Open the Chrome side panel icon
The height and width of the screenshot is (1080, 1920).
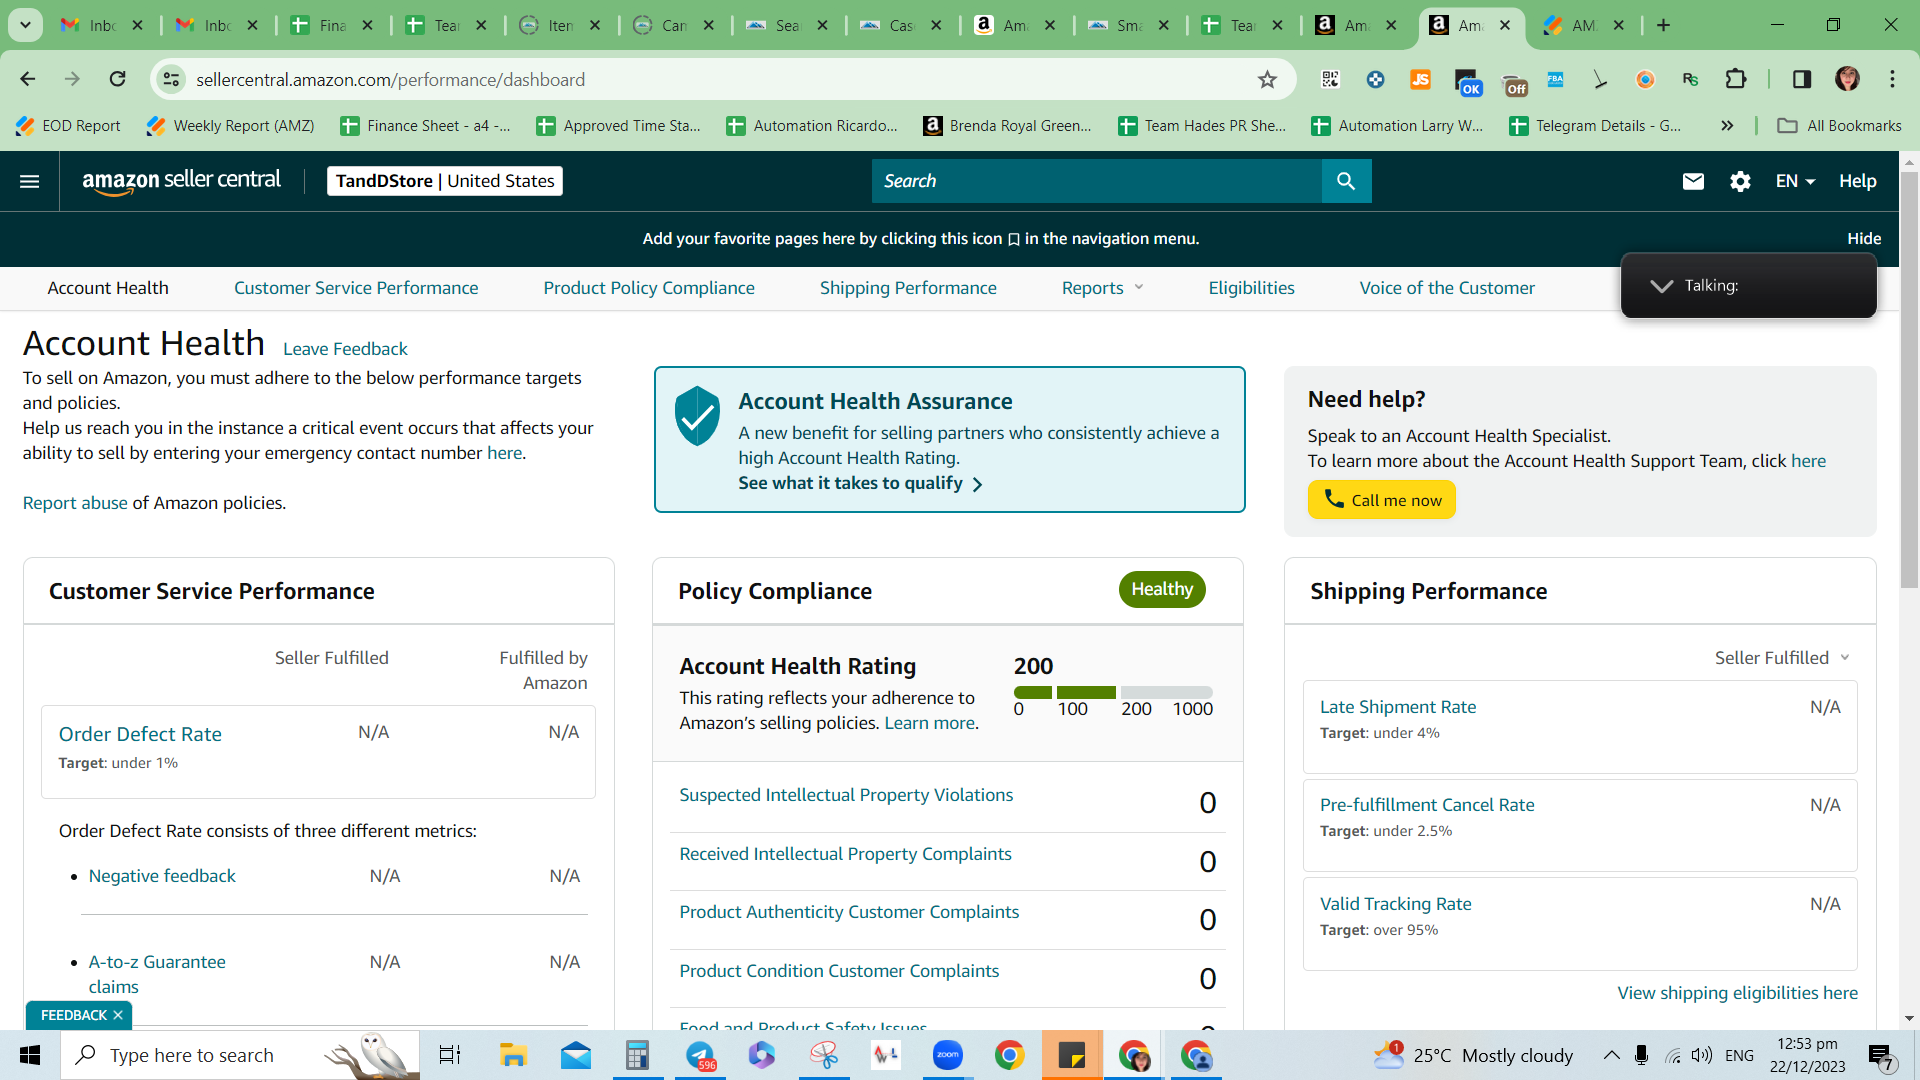tap(1801, 79)
